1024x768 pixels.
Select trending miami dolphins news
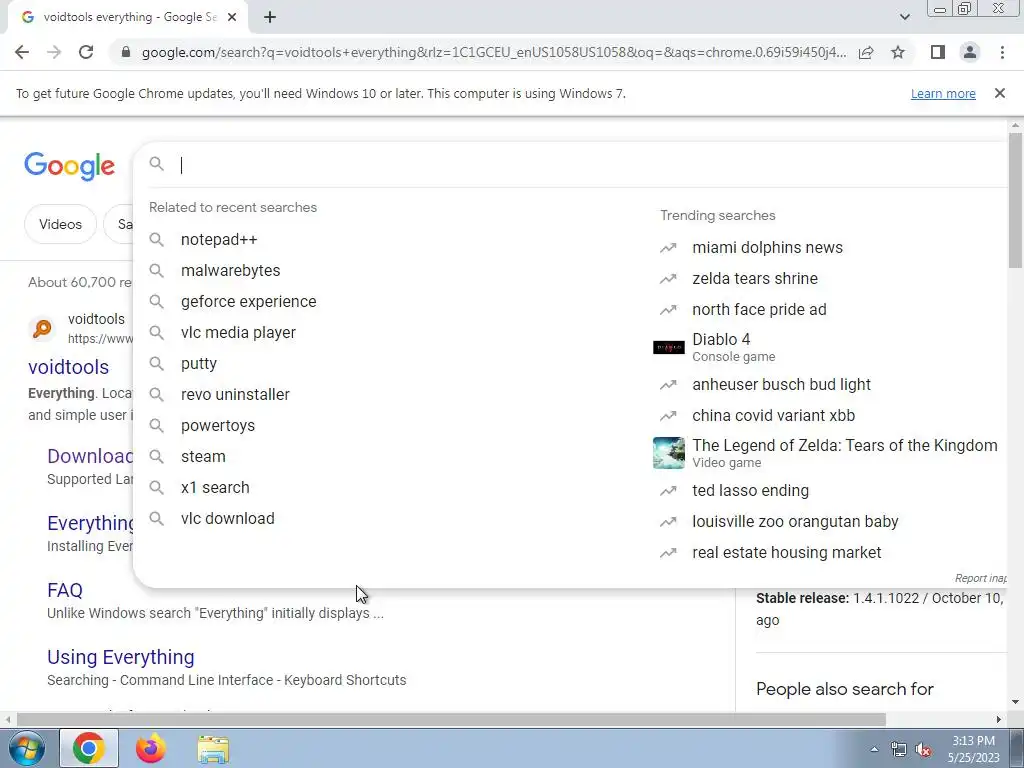767,248
